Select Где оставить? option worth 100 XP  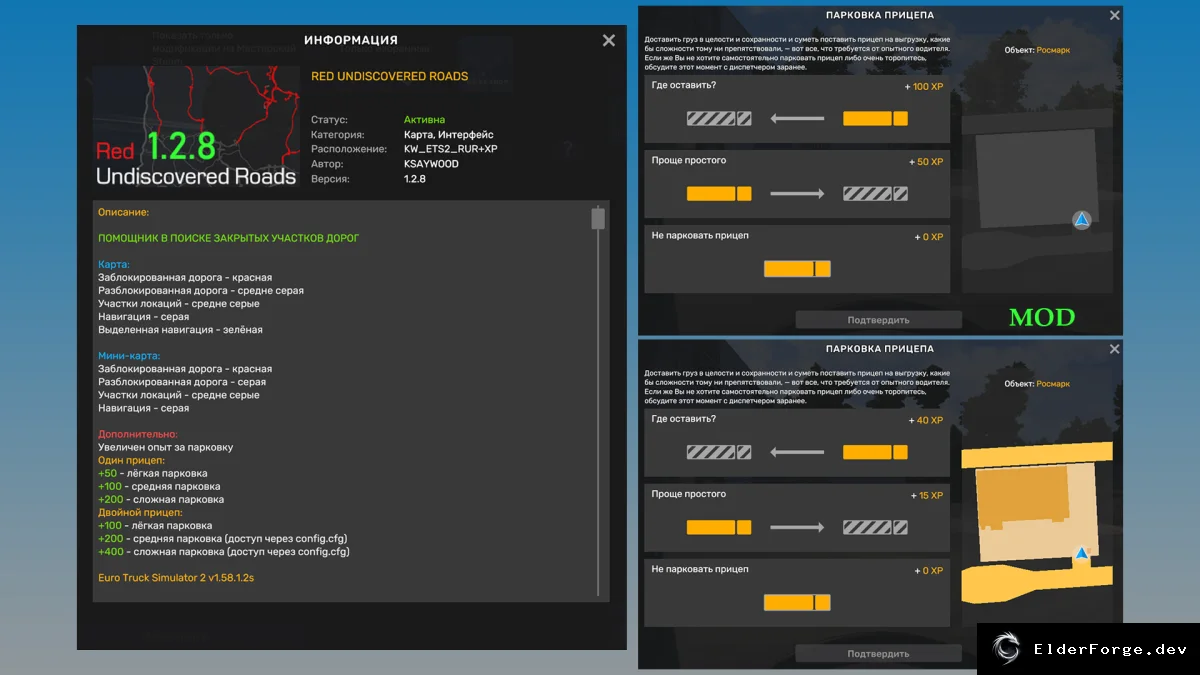[x=797, y=109]
